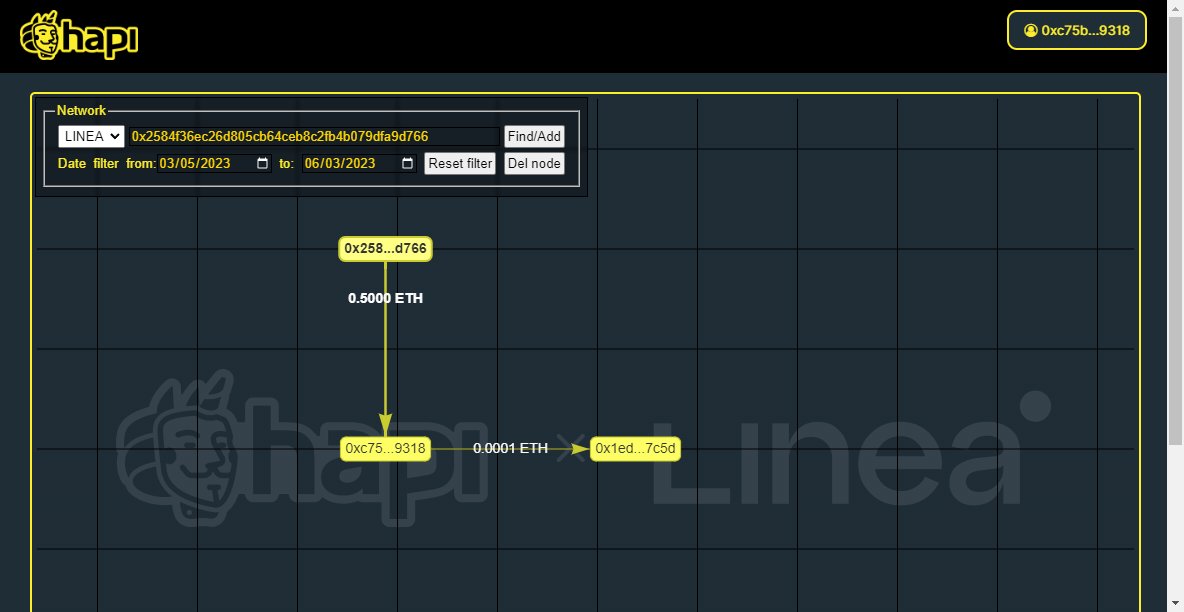Select the 0x258...d766 node

coord(385,249)
